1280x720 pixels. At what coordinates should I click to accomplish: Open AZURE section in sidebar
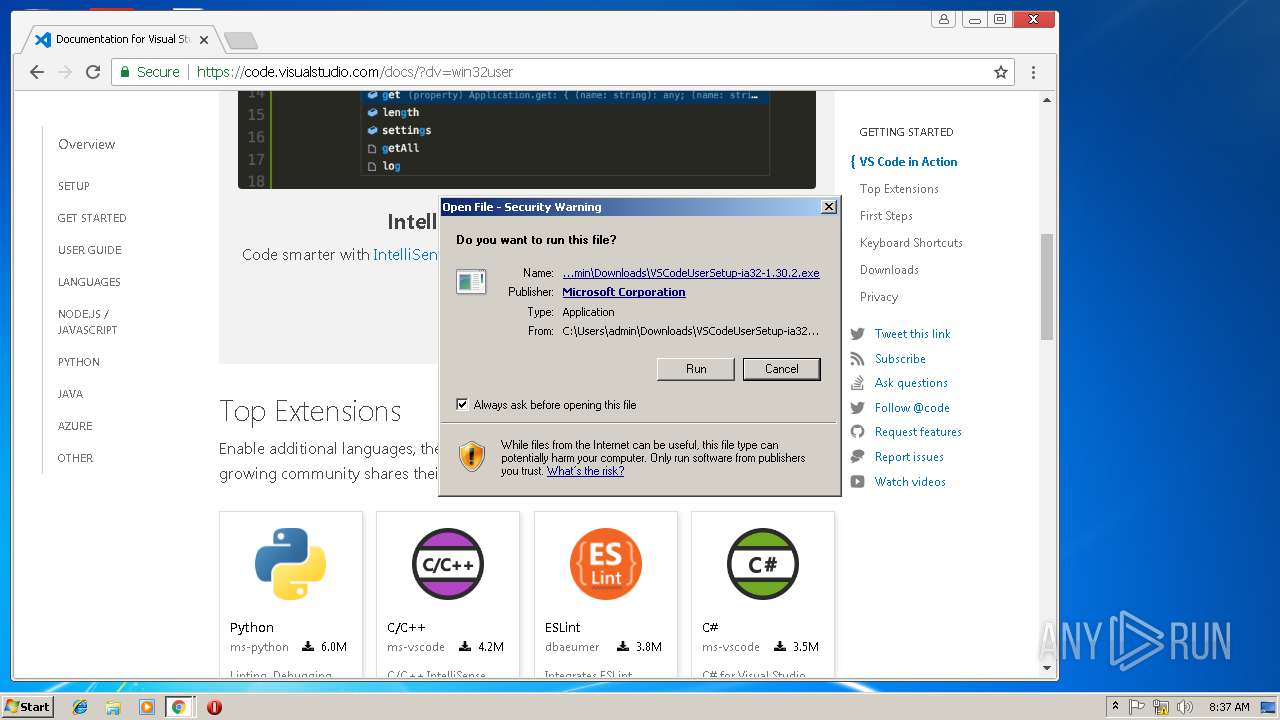[75, 426]
